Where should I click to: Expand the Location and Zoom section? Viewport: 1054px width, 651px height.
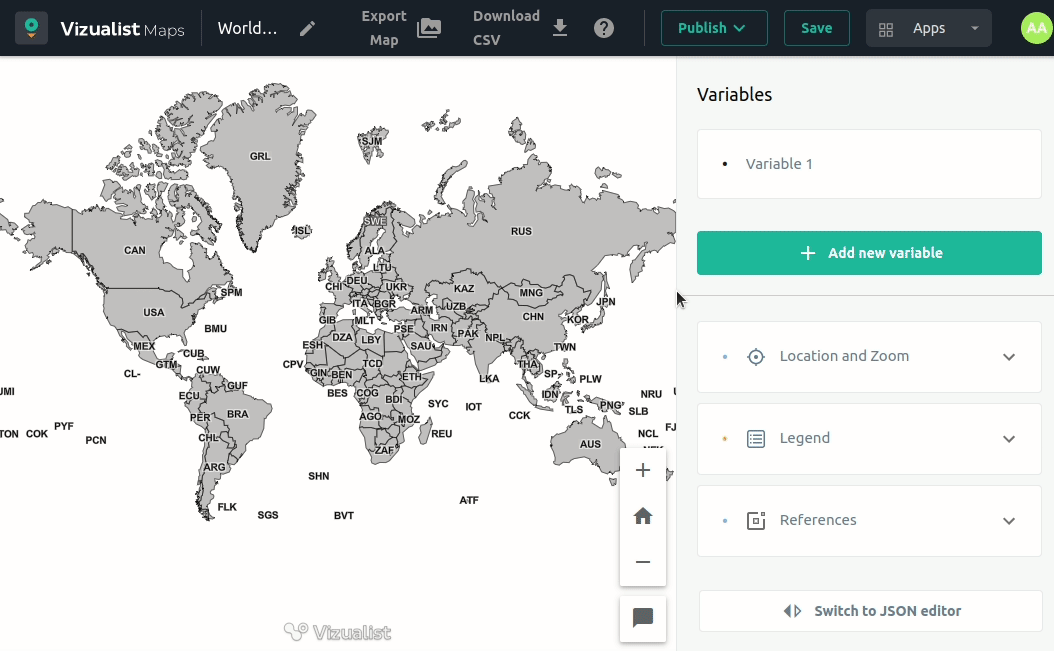pyautogui.click(x=868, y=357)
